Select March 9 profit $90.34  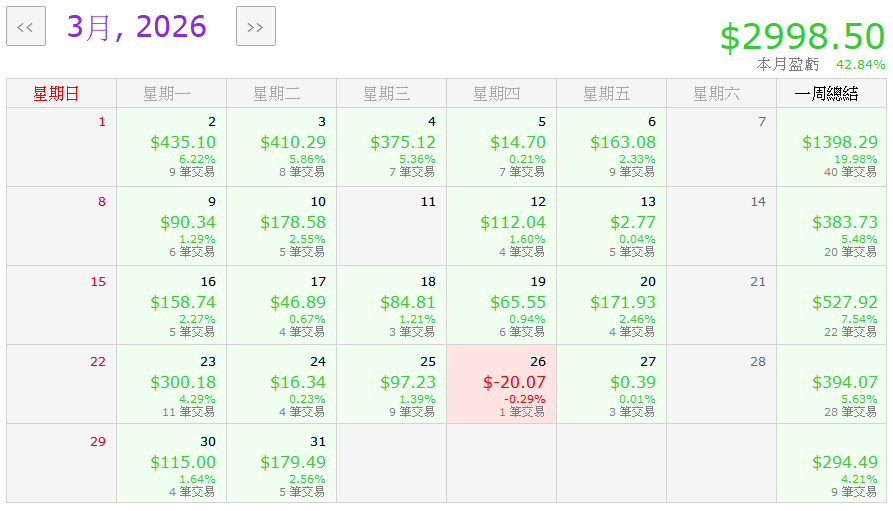point(188,222)
